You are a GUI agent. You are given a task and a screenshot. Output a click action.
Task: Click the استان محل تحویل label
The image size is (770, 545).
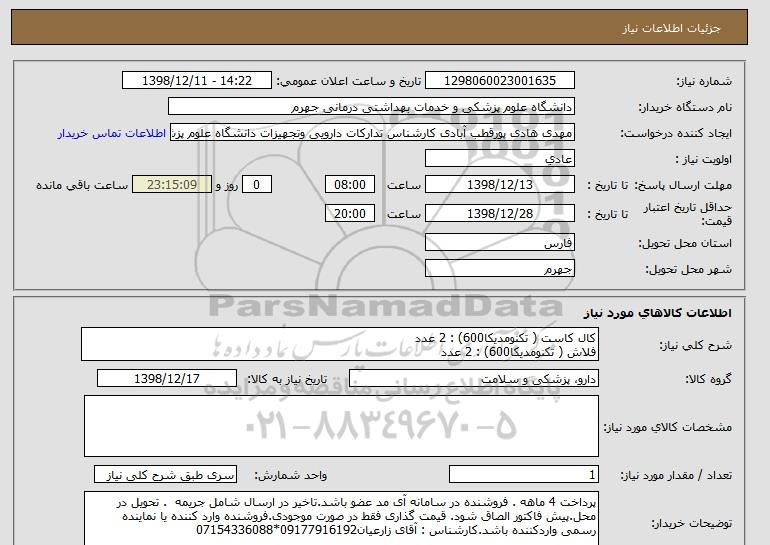click(685, 243)
